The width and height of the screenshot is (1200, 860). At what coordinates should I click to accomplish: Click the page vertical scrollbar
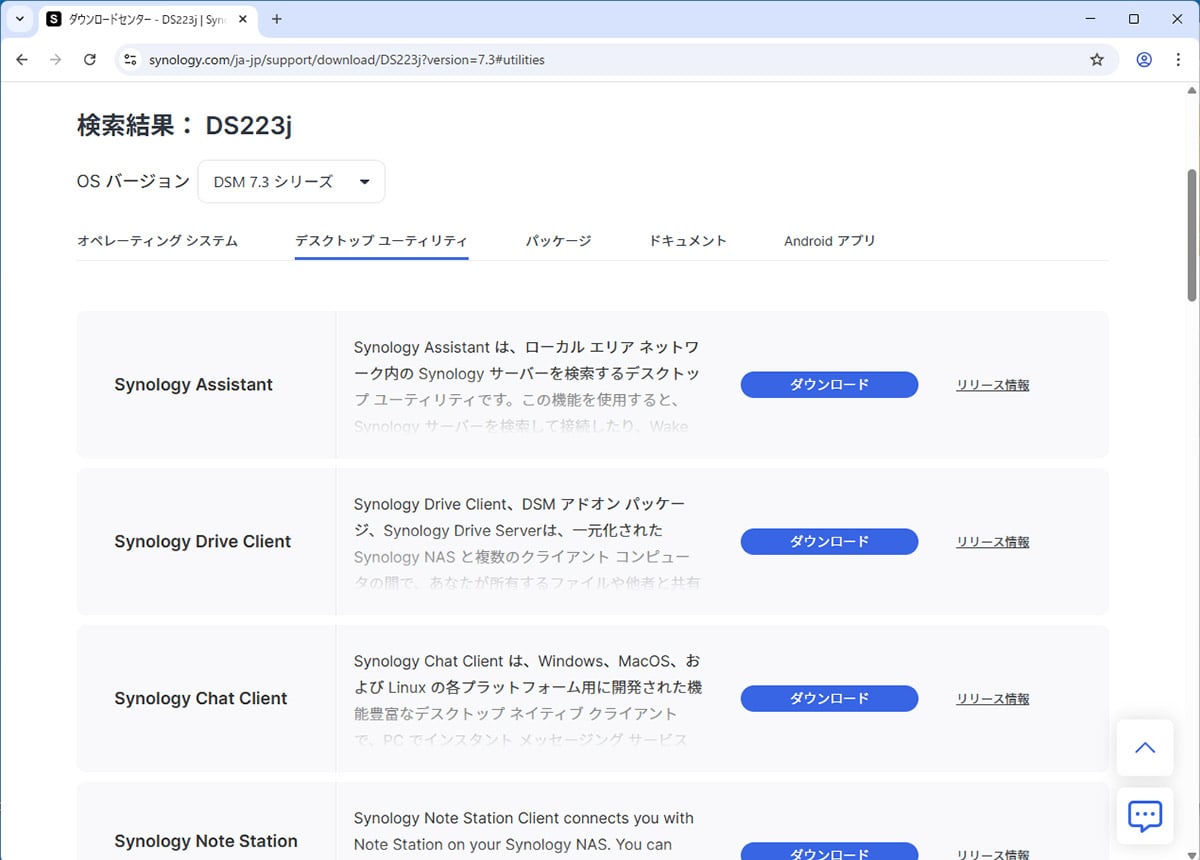click(1191, 235)
